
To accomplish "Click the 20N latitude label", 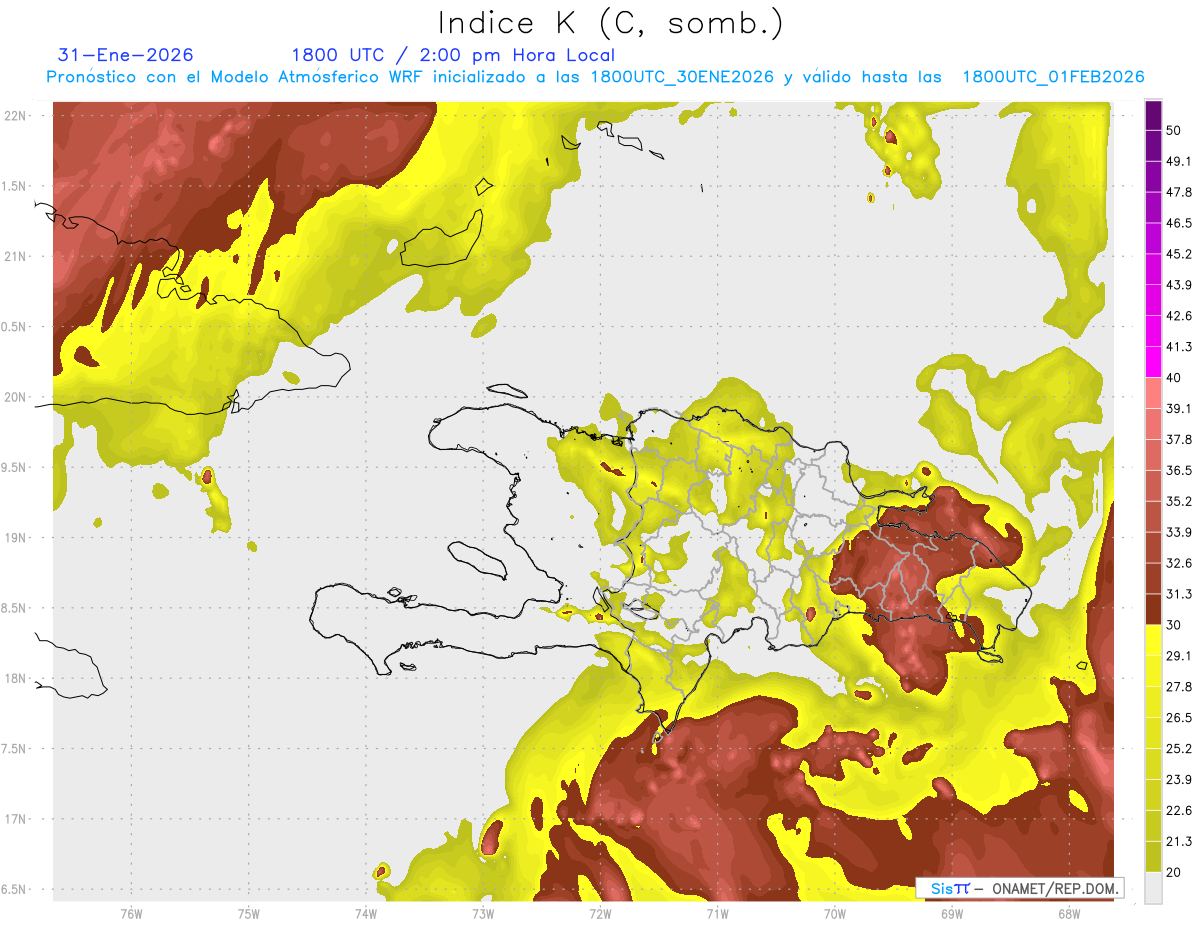I will [15, 397].
